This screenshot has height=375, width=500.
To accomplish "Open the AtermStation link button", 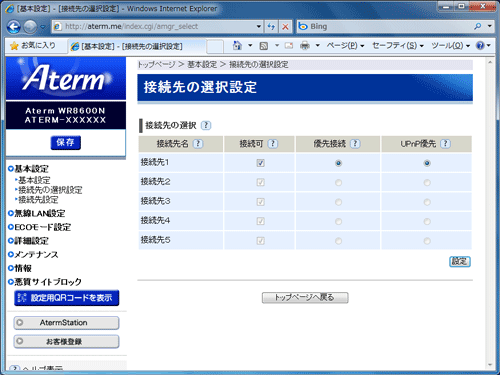I will 66,323.
